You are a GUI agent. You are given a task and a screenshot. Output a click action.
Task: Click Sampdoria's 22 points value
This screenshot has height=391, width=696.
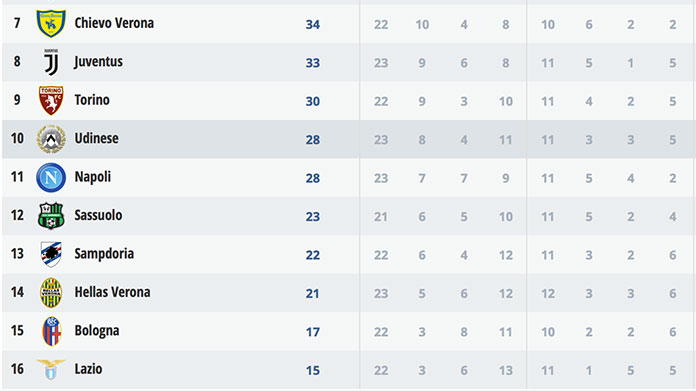312,255
